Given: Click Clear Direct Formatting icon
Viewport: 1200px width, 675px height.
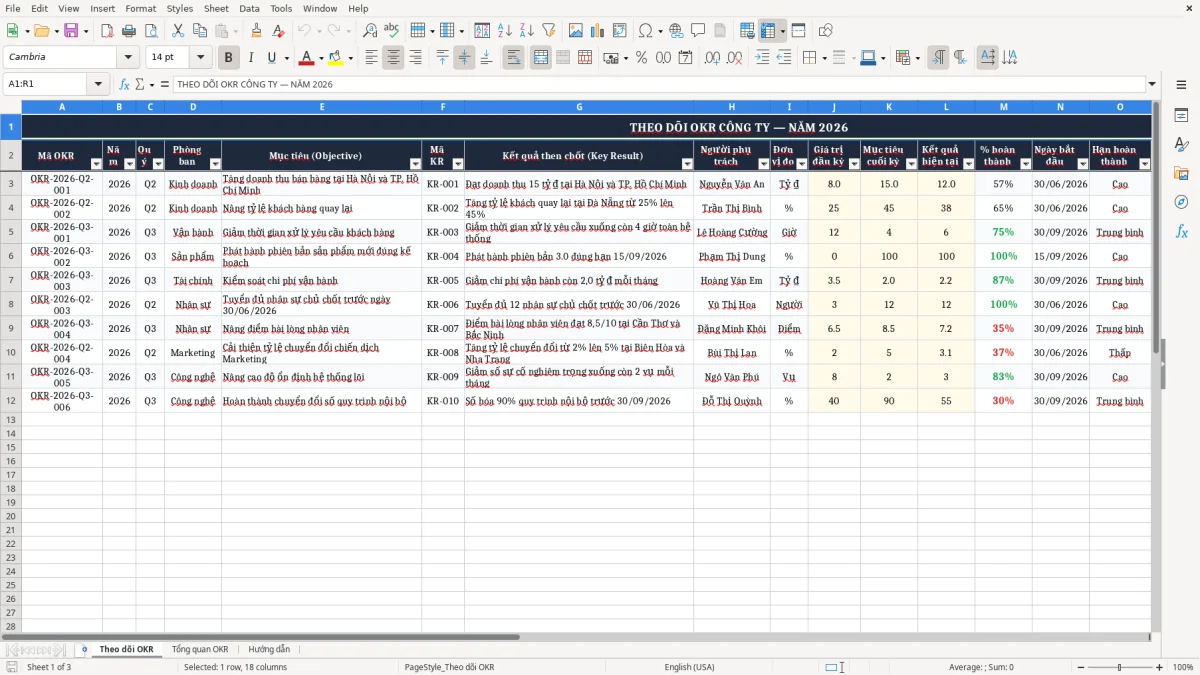Looking at the screenshot, I should tap(277, 31).
